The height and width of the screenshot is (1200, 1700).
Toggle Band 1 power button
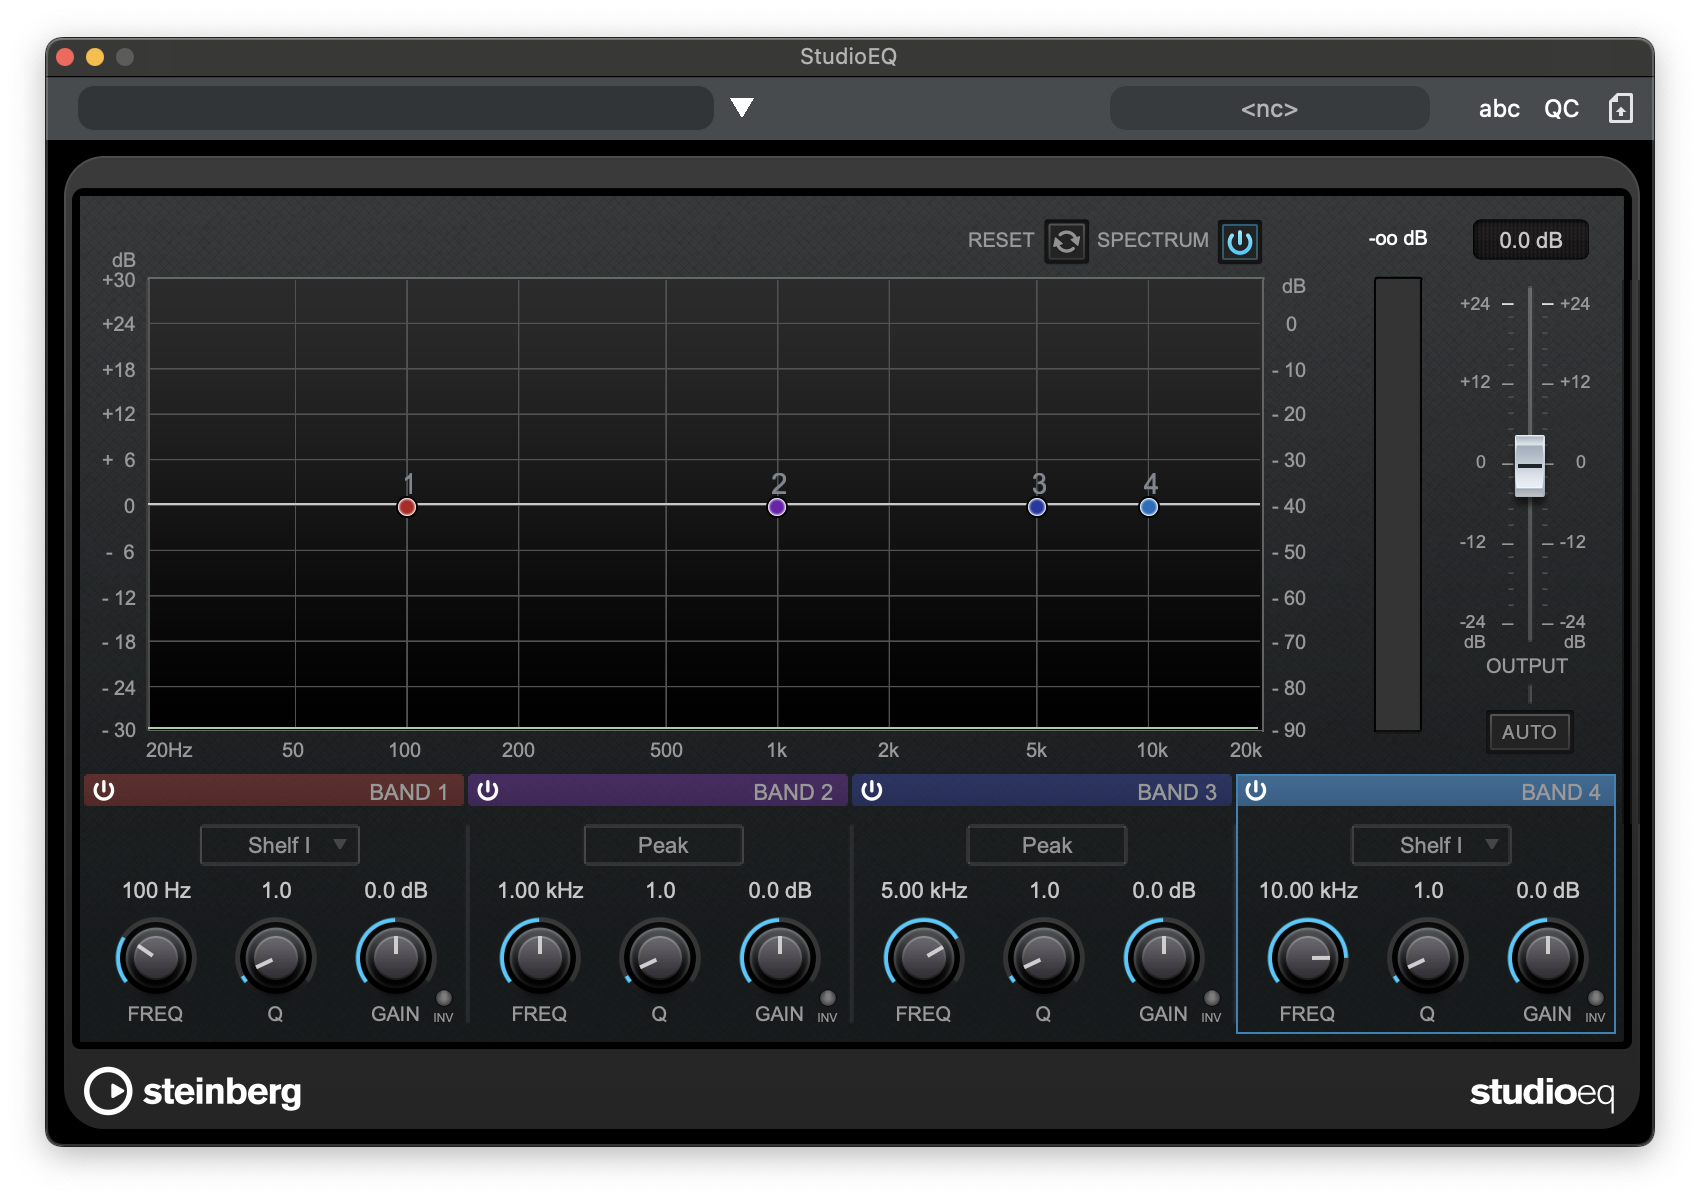click(104, 791)
